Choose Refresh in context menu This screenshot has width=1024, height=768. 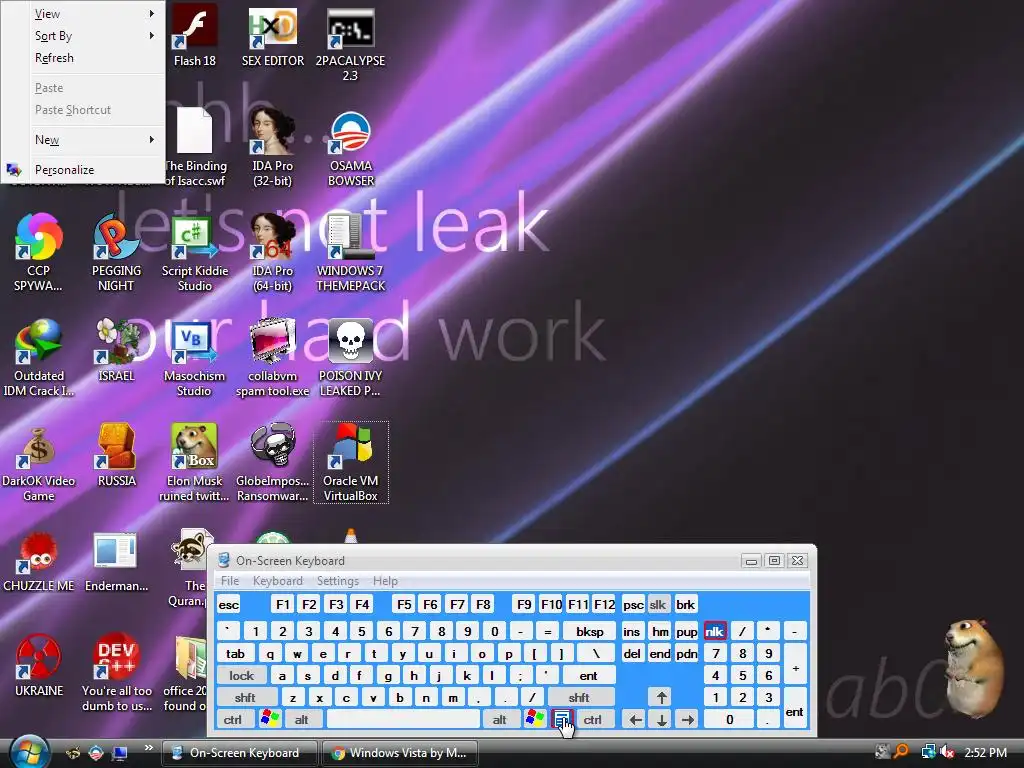click(84, 58)
